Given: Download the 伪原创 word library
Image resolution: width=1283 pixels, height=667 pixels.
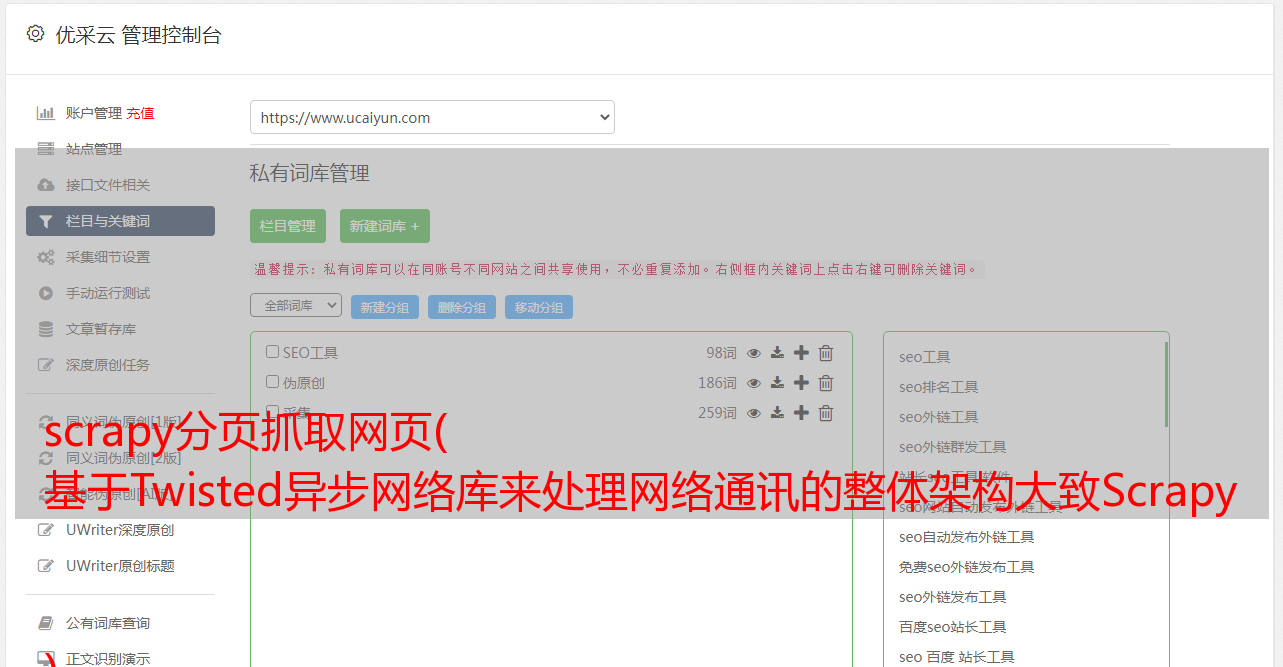Looking at the screenshot, I should click(x=777, y=383).
